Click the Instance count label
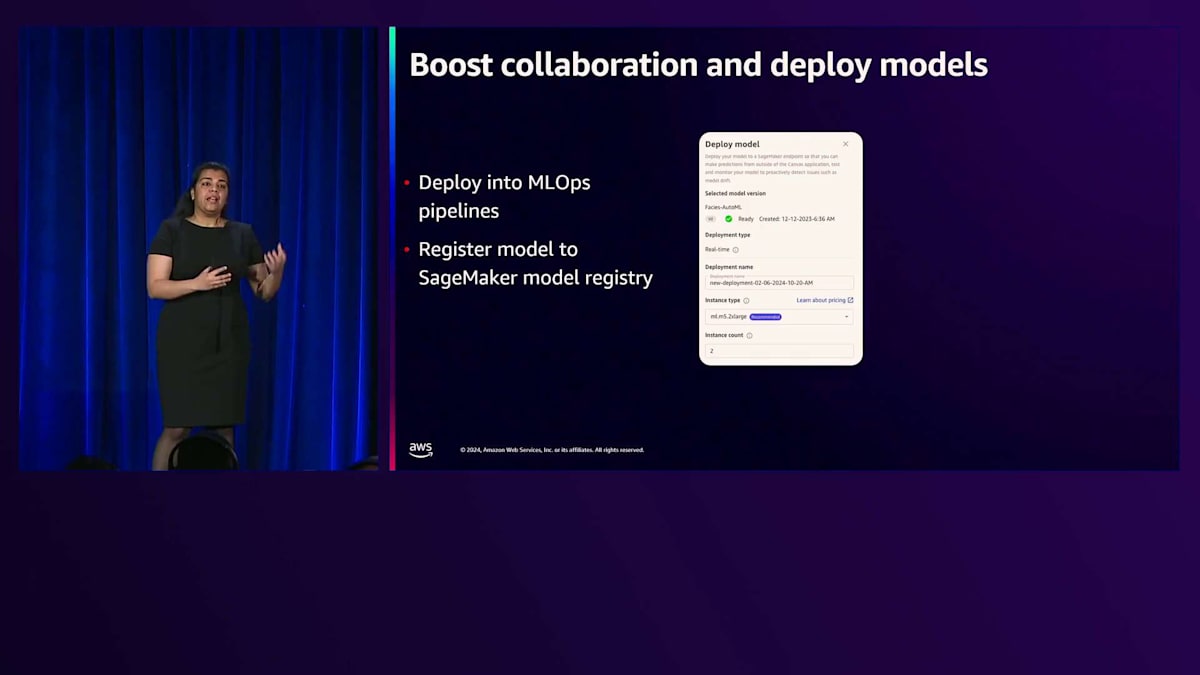1200x675 pixels. point(724,335)
